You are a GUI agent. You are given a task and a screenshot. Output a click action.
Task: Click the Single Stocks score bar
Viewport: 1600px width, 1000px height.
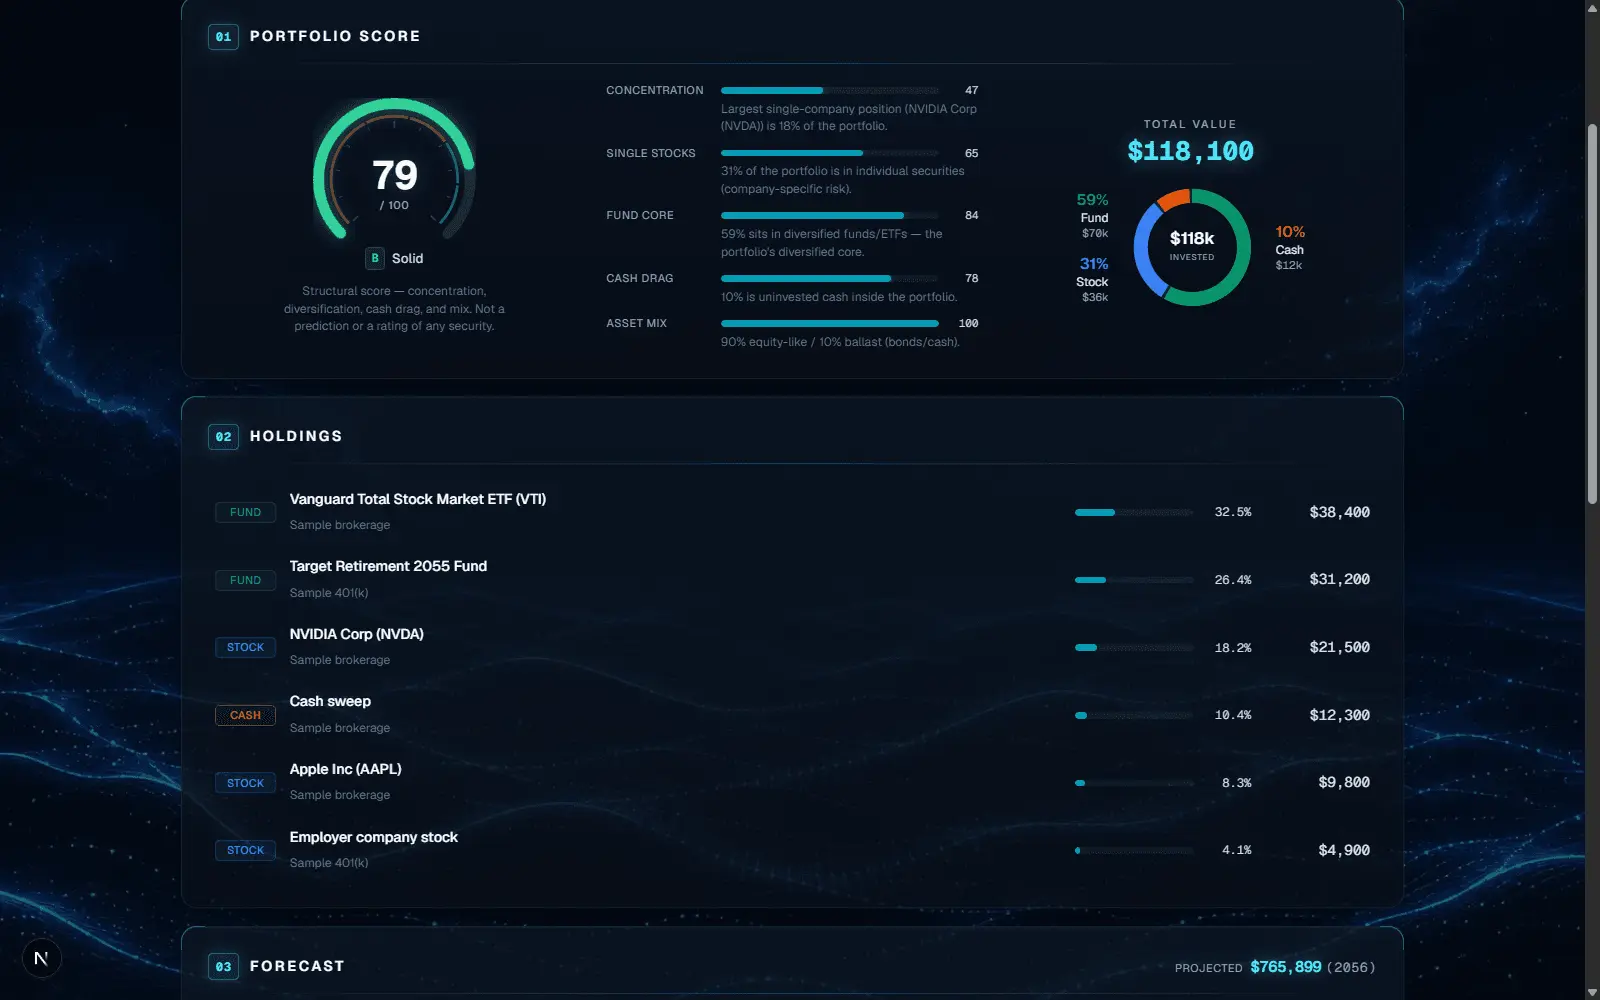point(829,153)
